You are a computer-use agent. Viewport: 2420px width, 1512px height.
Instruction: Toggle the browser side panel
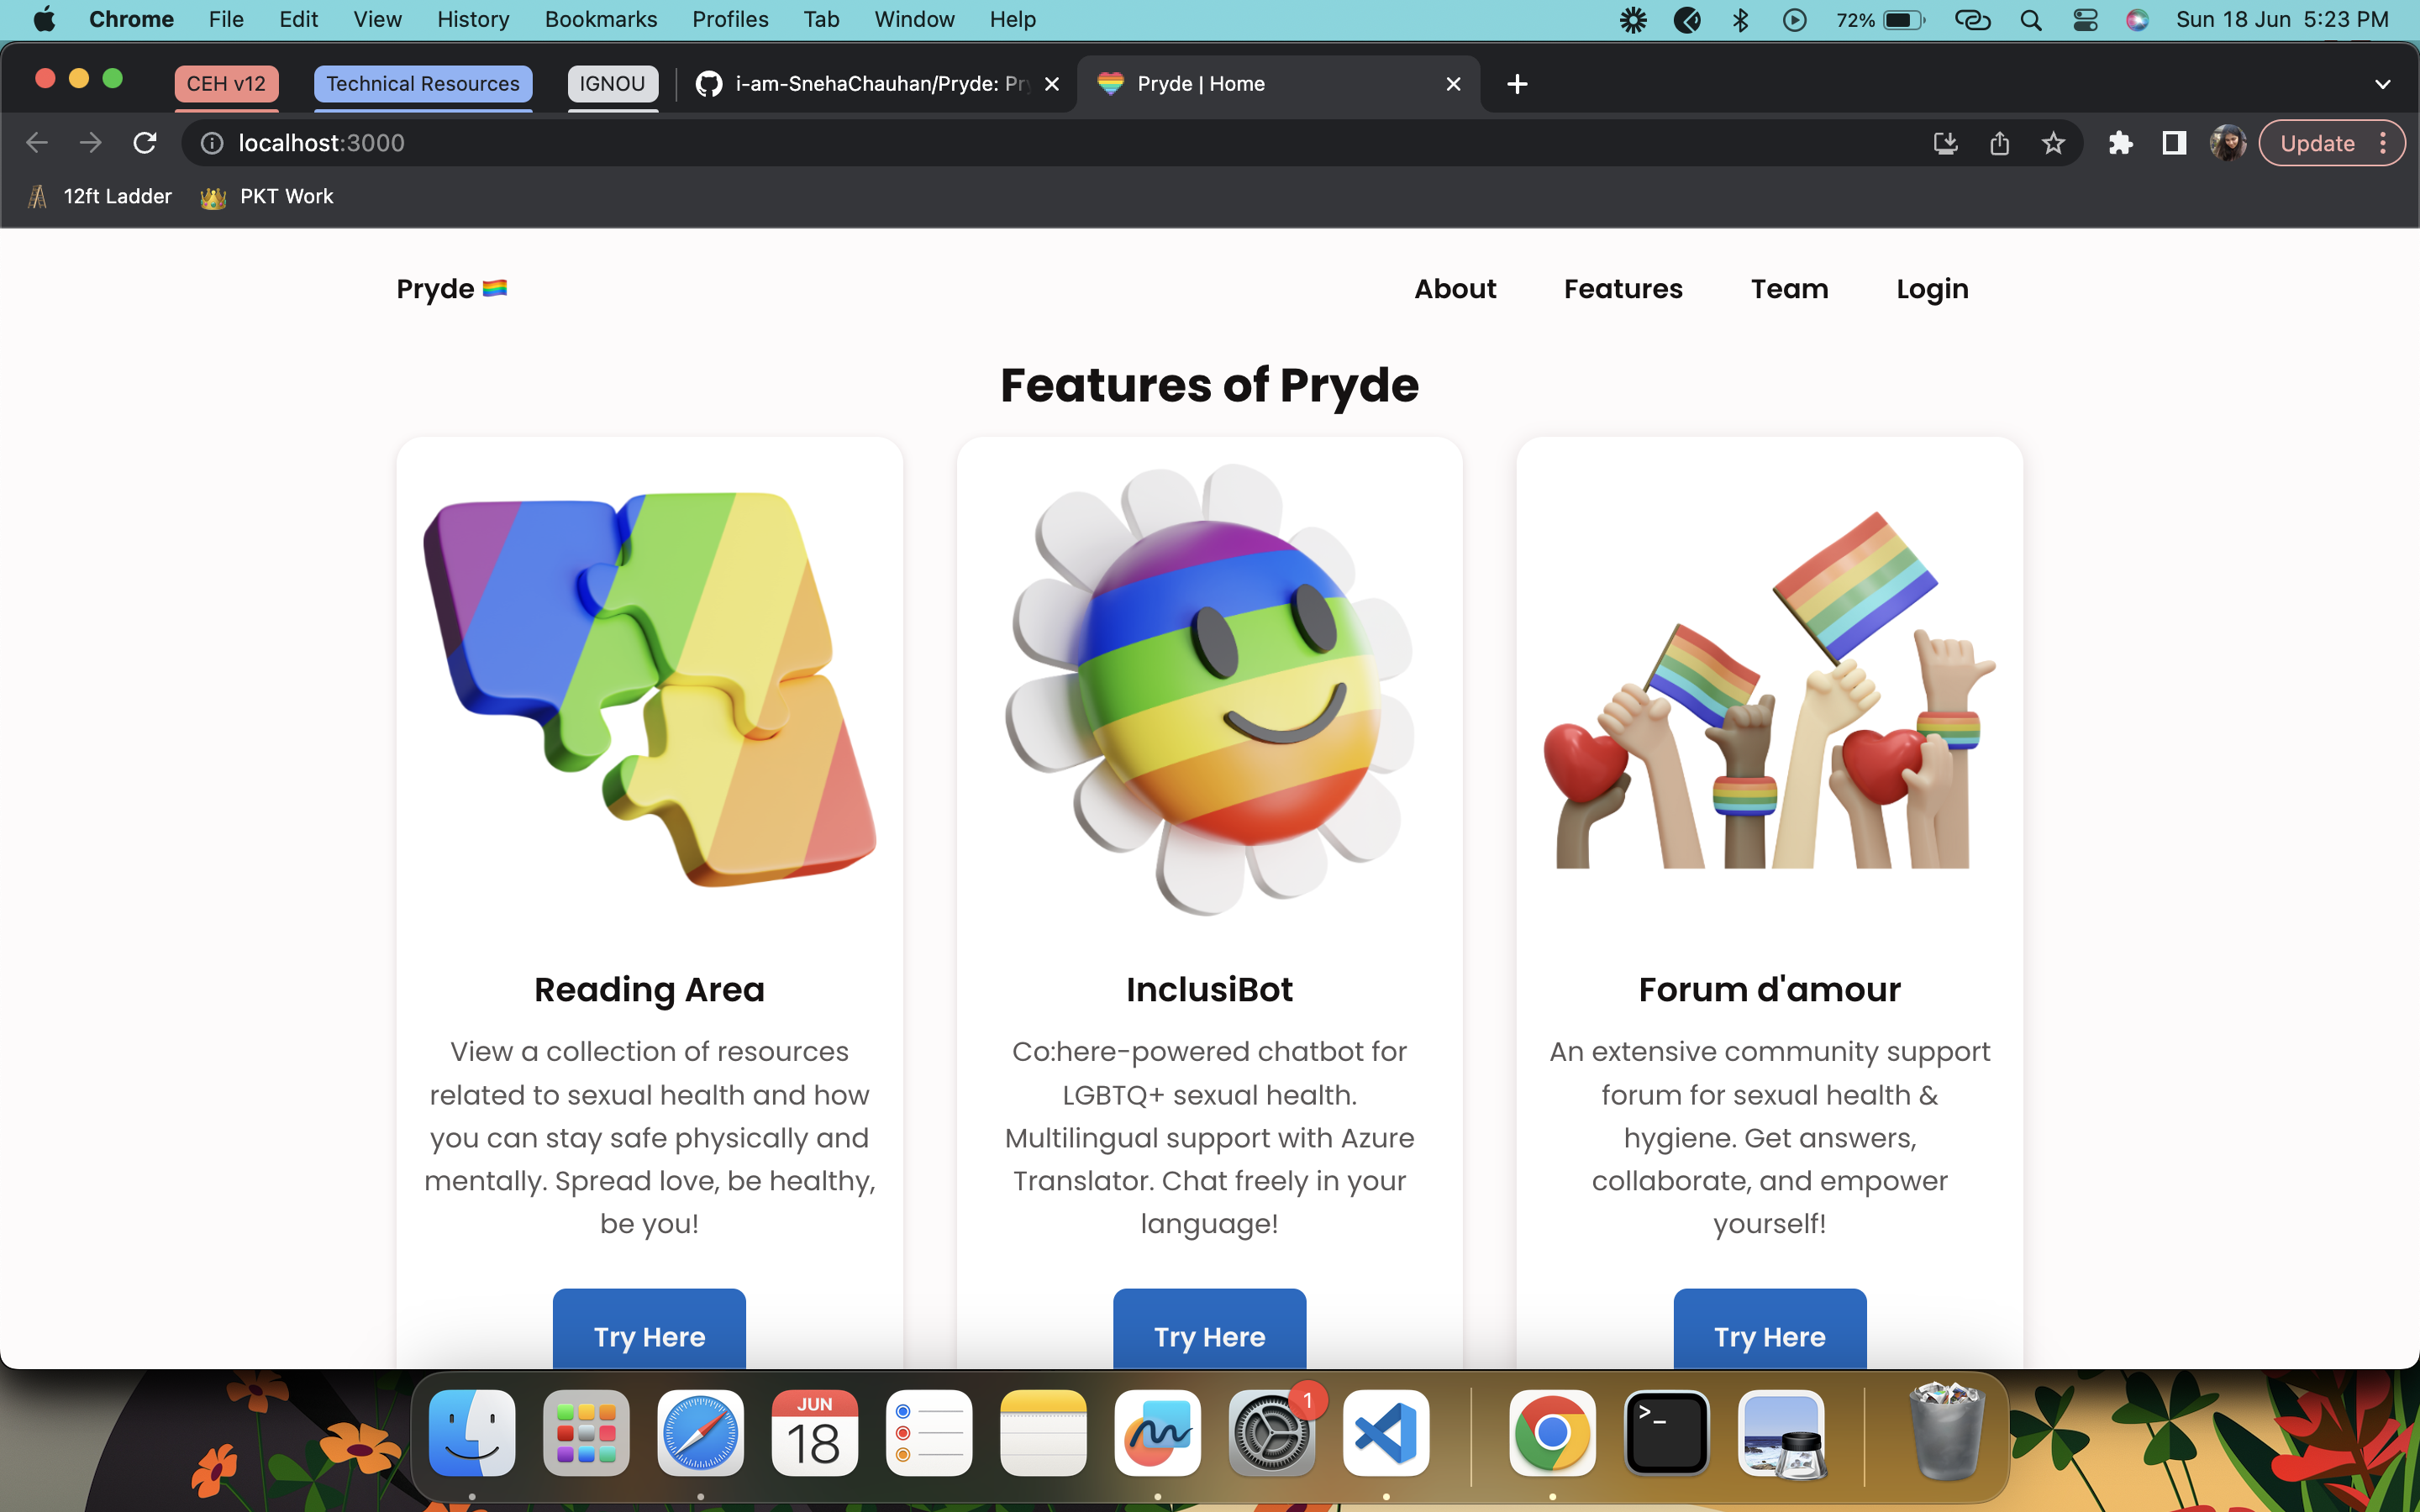[2173, 143]
